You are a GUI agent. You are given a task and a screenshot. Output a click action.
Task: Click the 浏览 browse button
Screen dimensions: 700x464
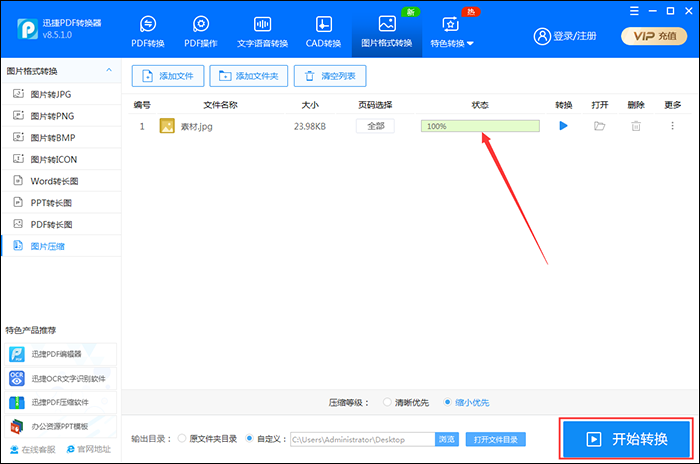tap(447, 439)
